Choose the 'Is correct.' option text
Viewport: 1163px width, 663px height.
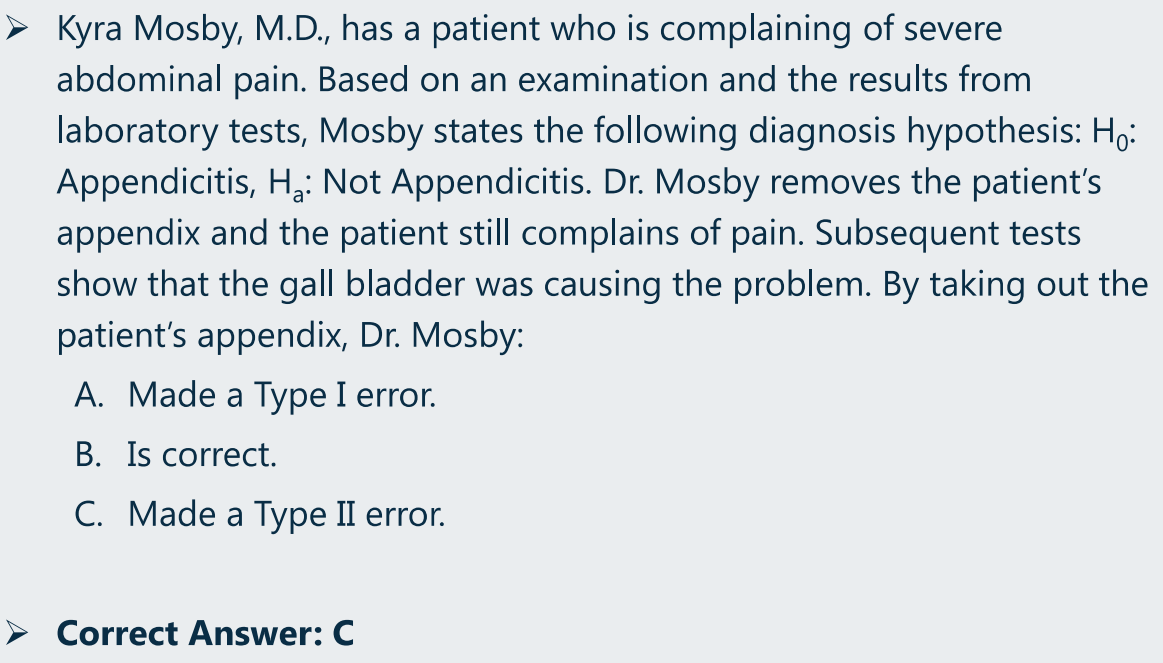(x=202, y=455)
